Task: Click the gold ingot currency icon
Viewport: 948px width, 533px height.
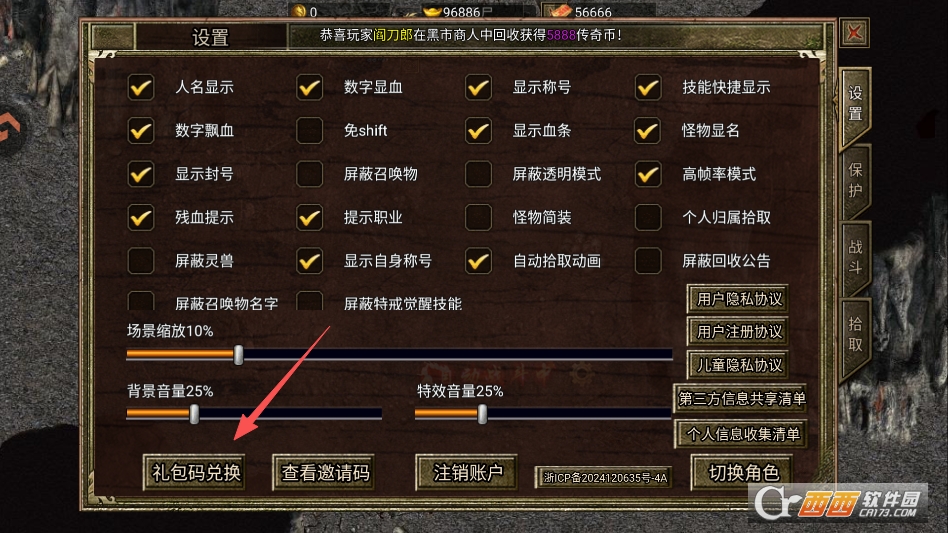Action: coord(431,11)
